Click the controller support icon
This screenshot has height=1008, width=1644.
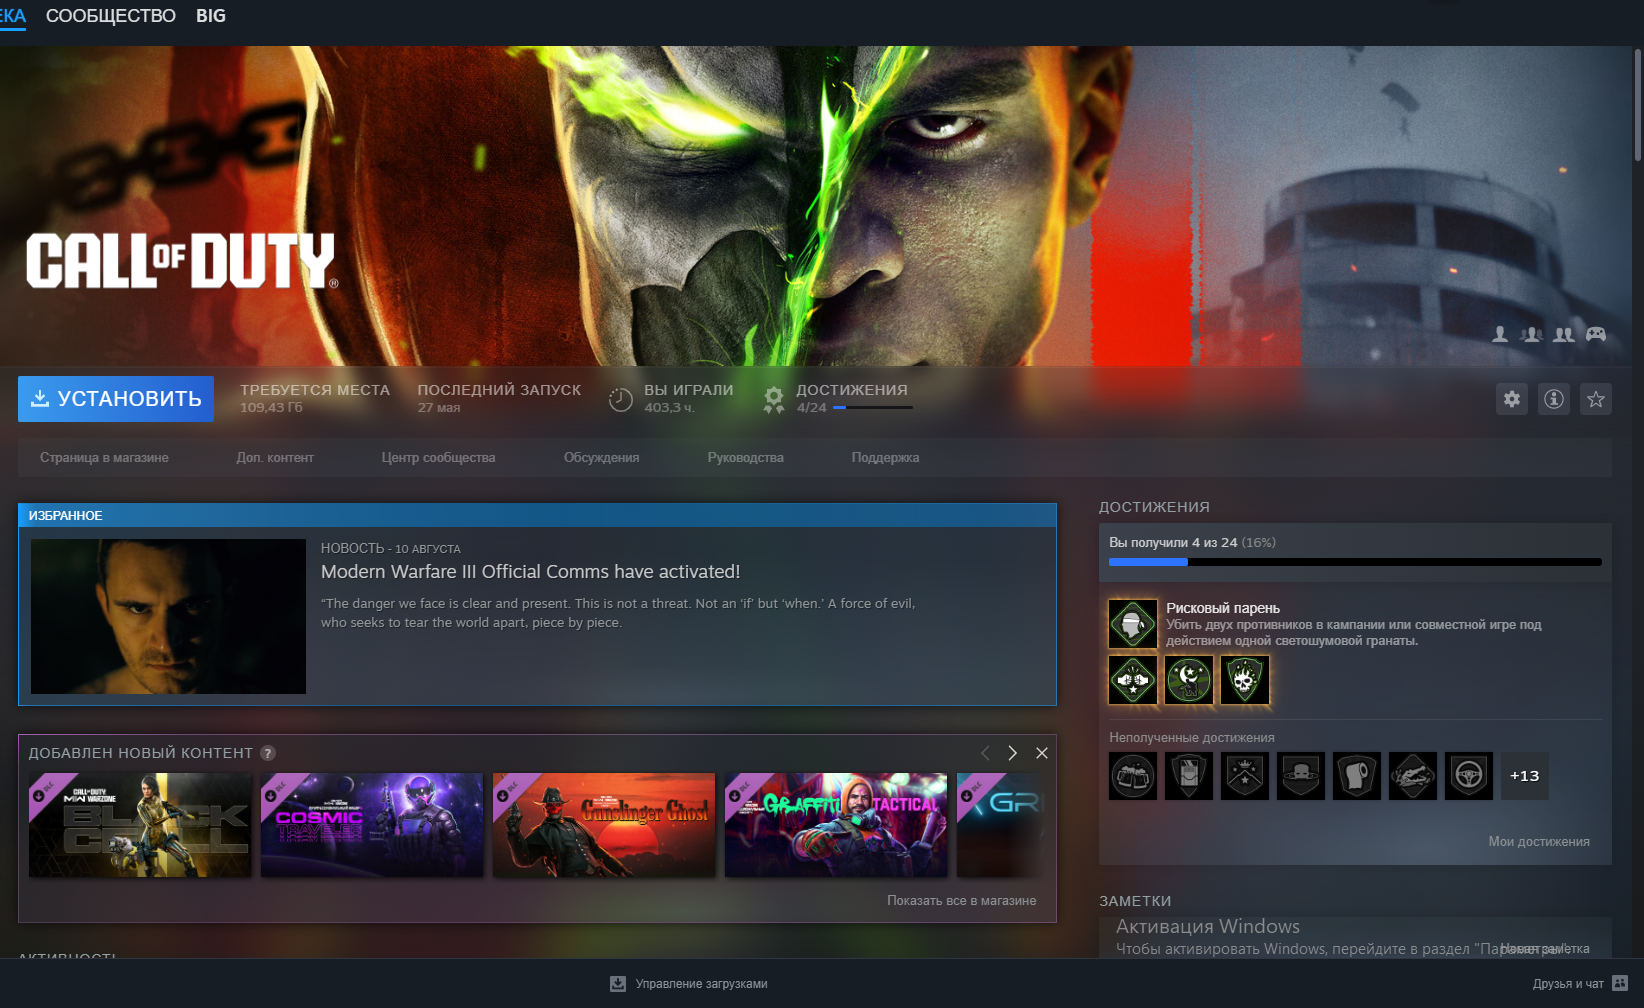[1596, 334]
